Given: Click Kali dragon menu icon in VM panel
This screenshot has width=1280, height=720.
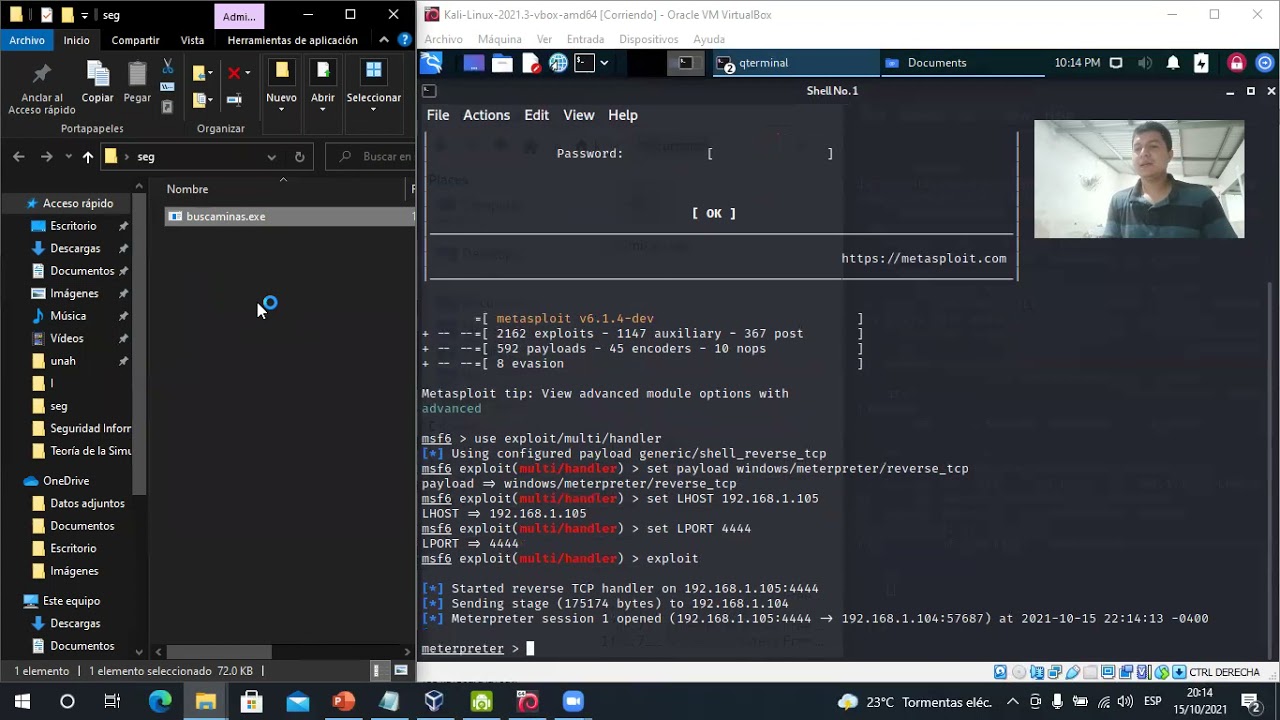Looking at the screenshot, I should 431,63.
